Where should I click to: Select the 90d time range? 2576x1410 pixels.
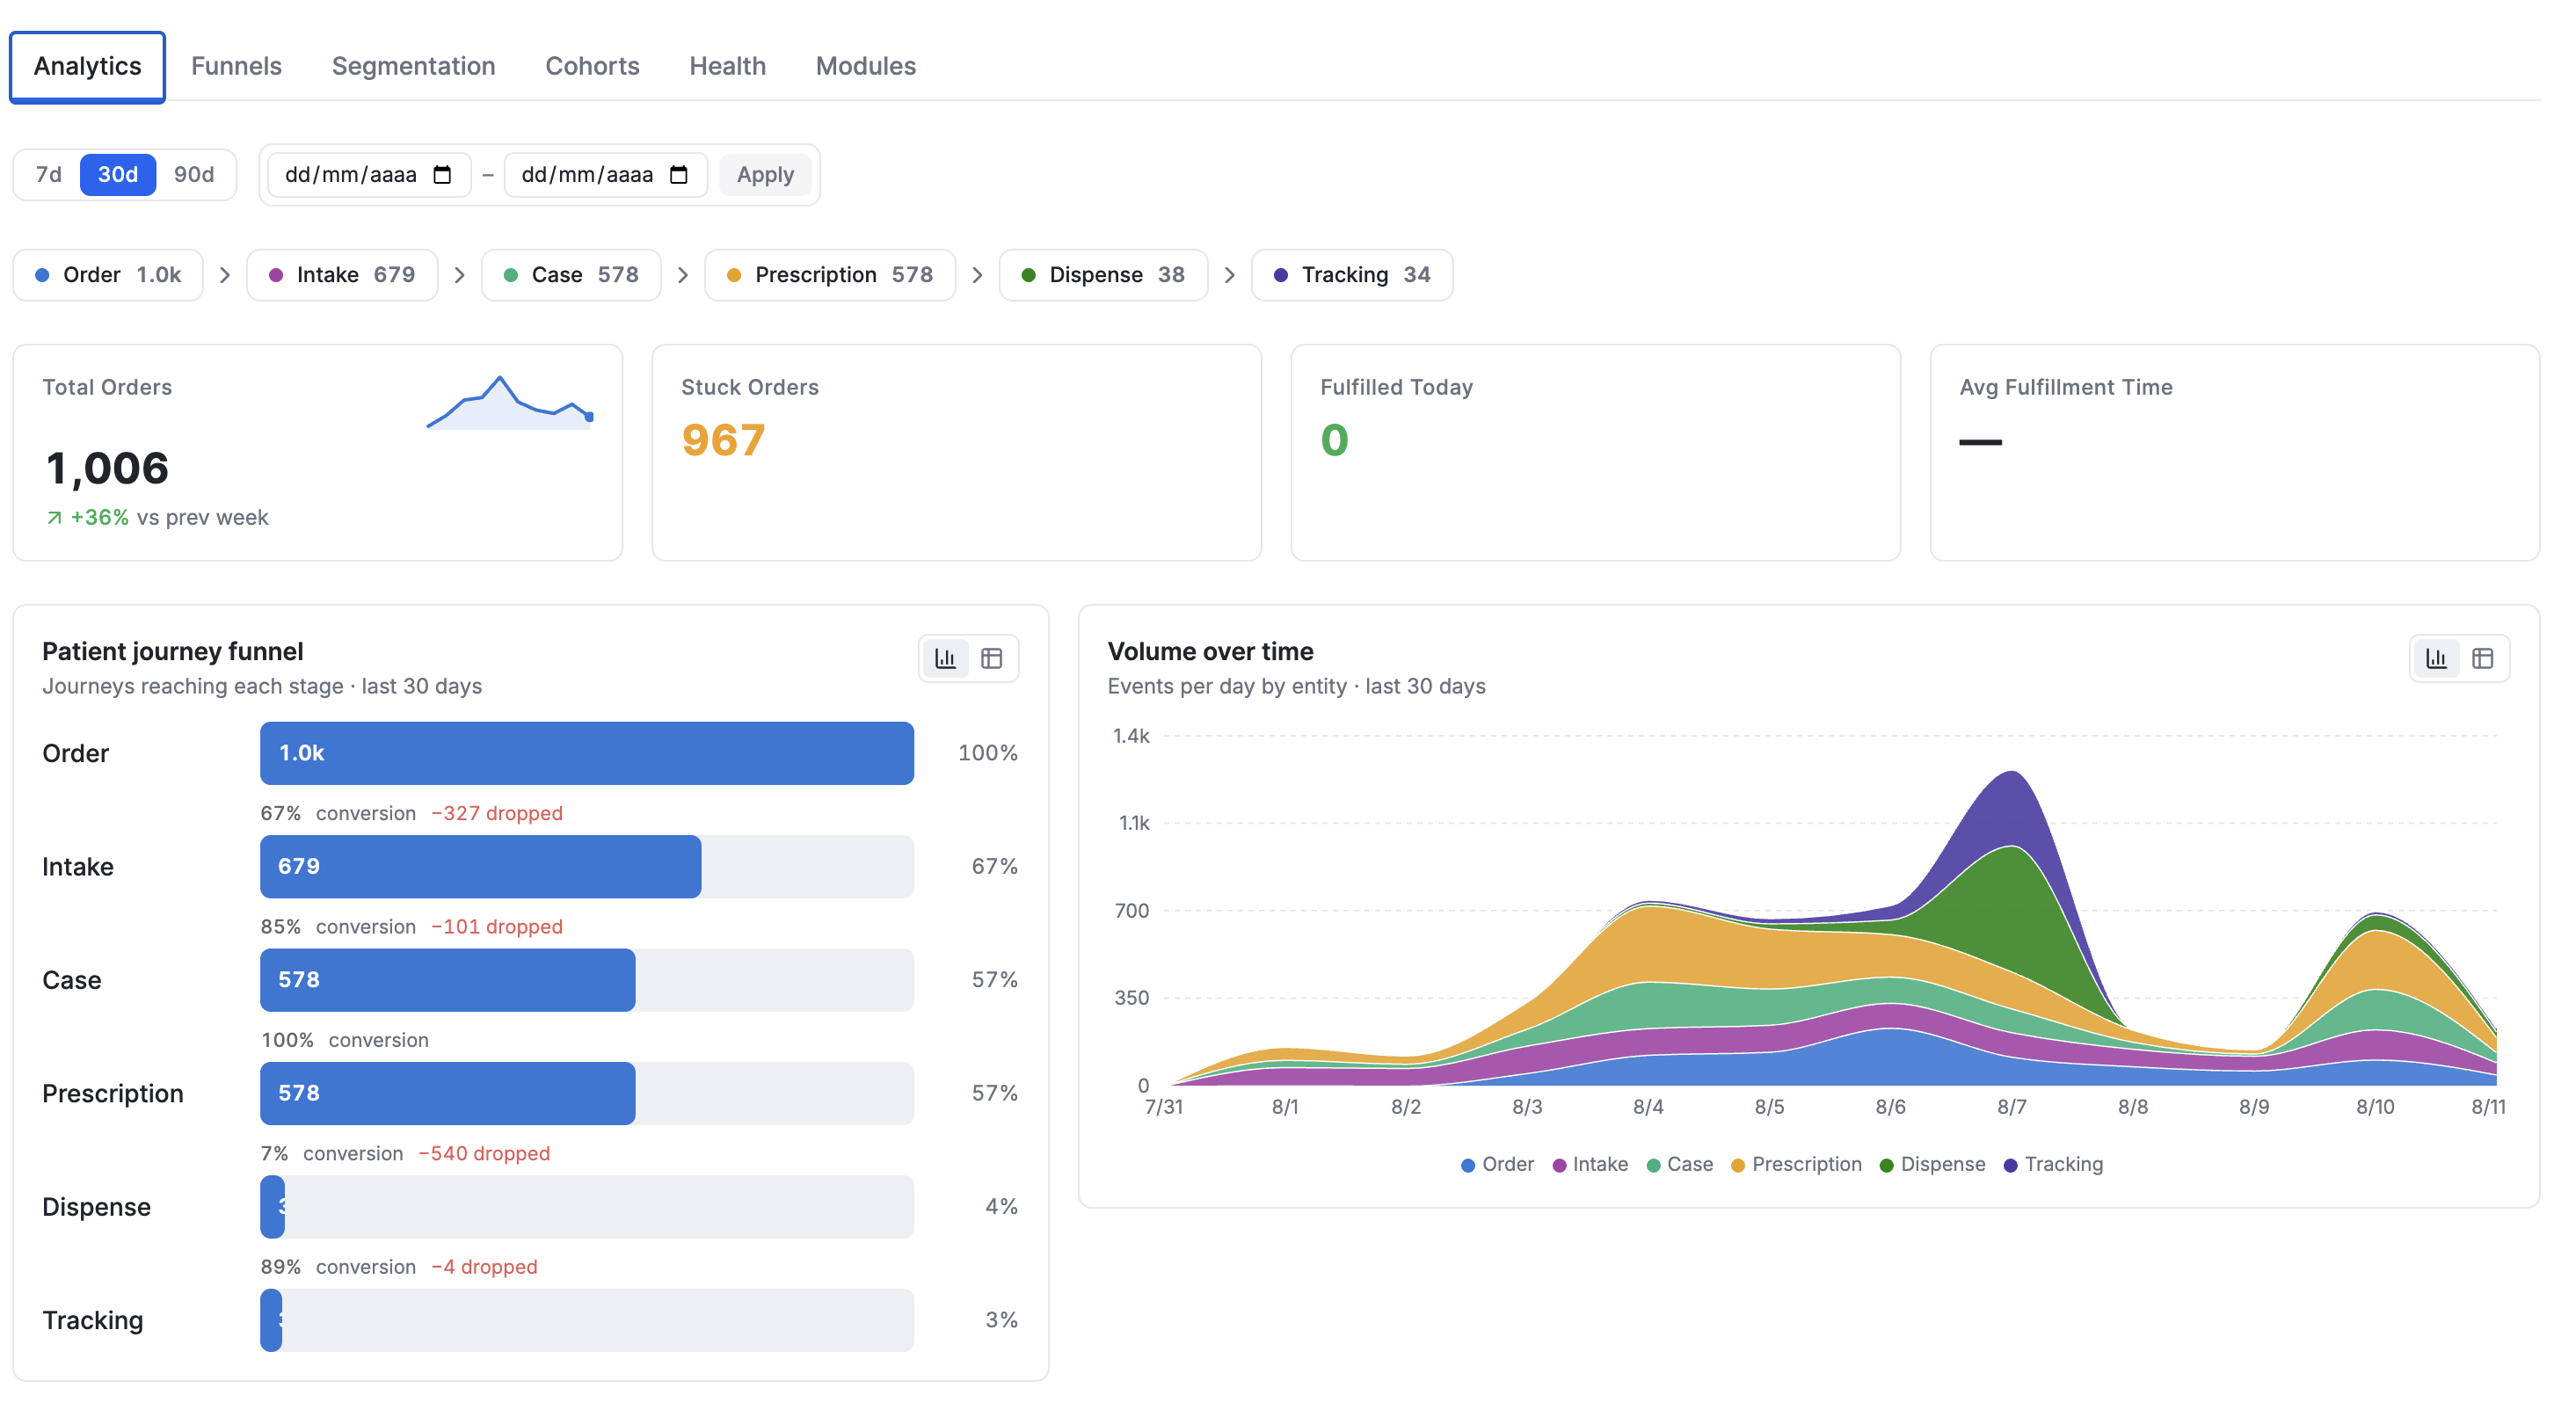point(194,175)
